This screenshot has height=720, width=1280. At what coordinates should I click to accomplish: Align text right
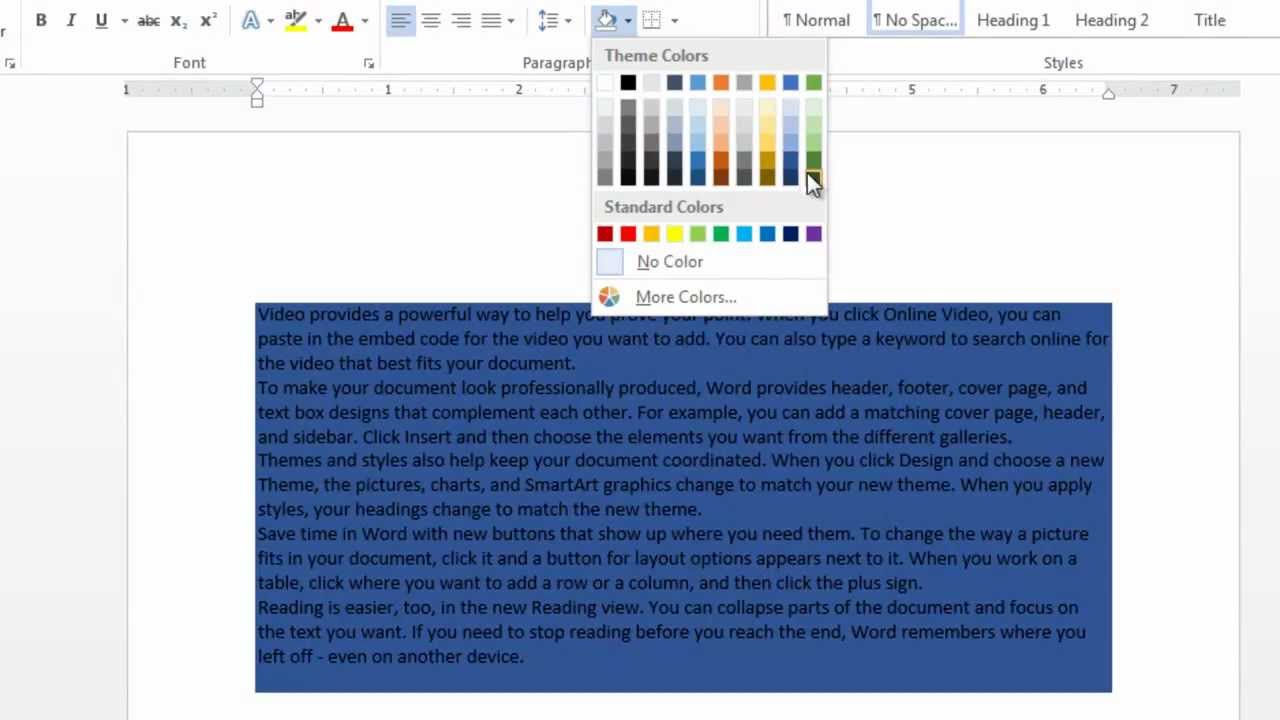[461, 20]
